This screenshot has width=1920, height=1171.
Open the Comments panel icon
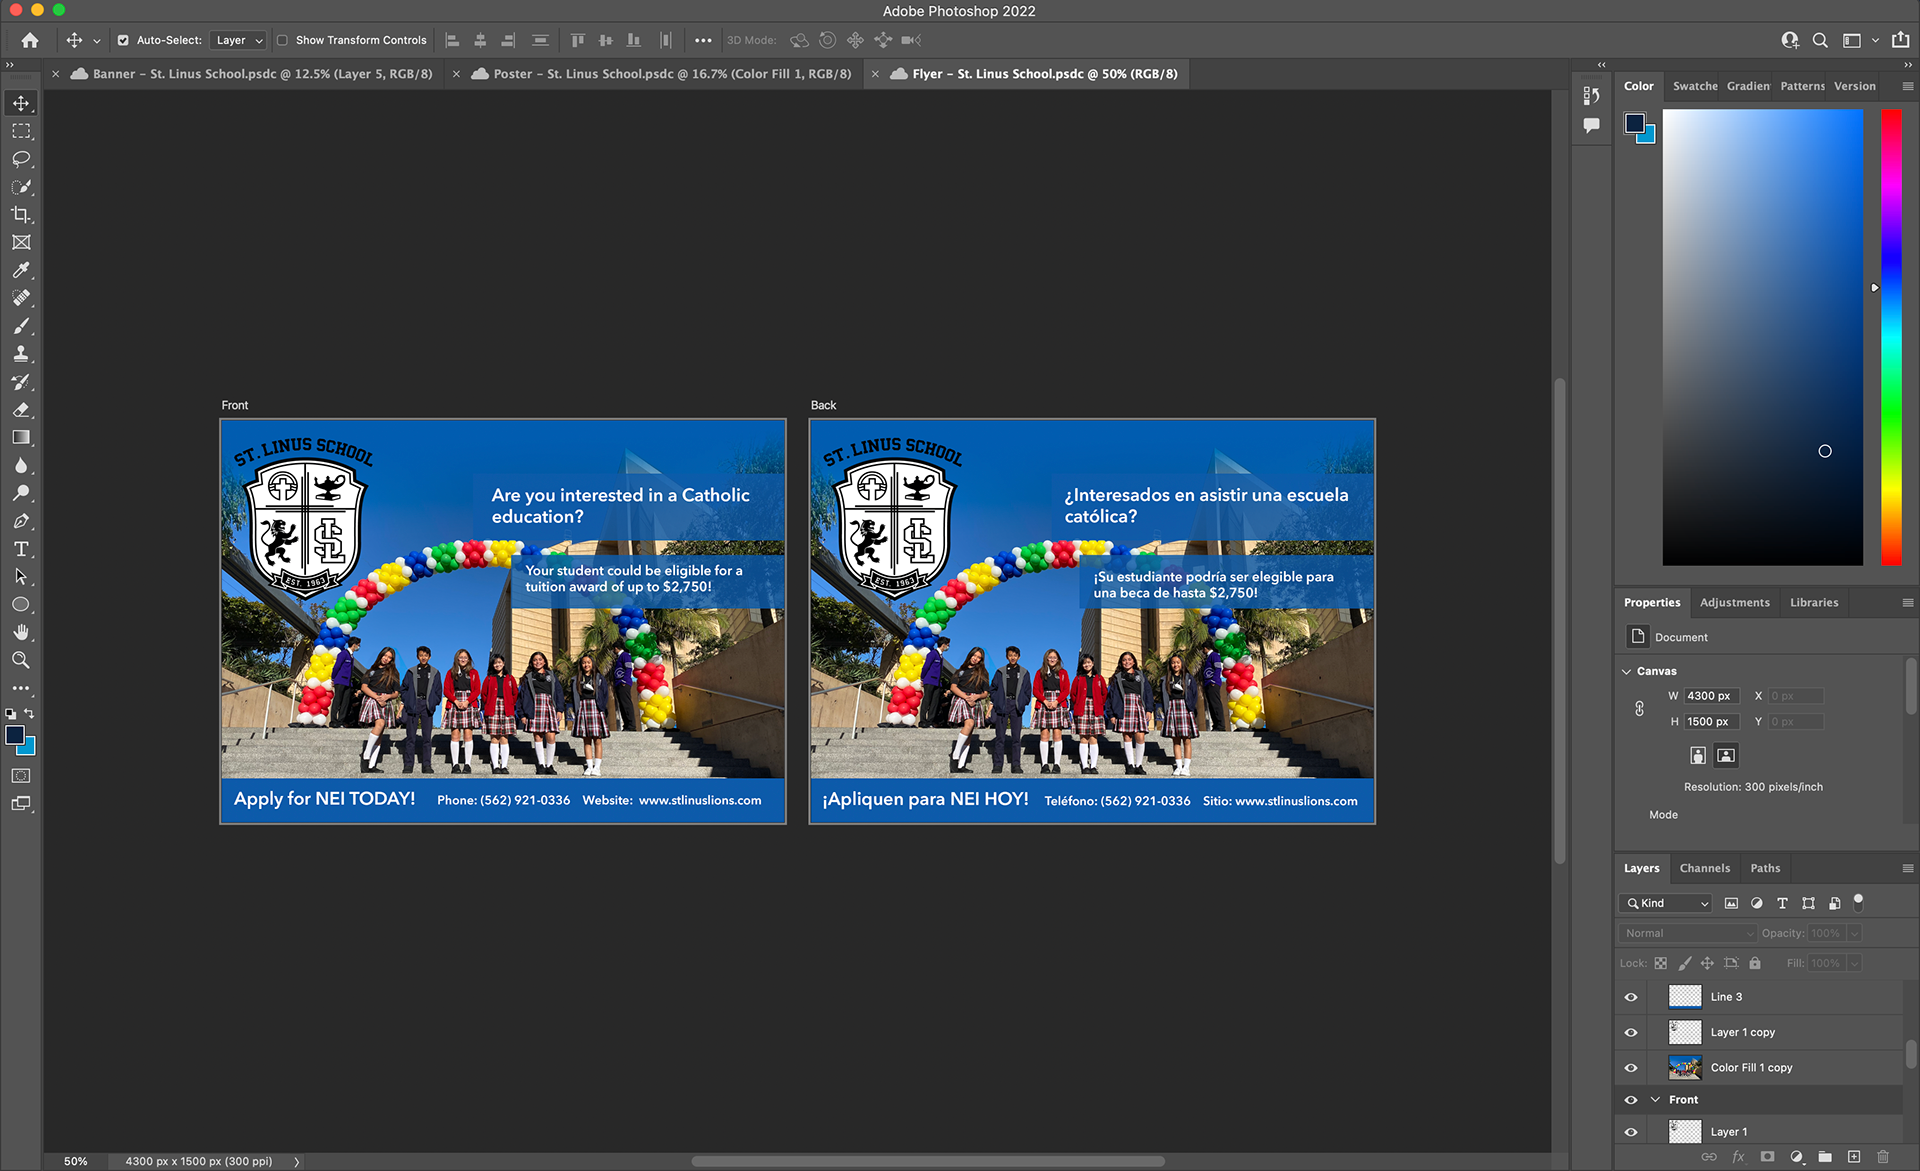[1592, 126]
